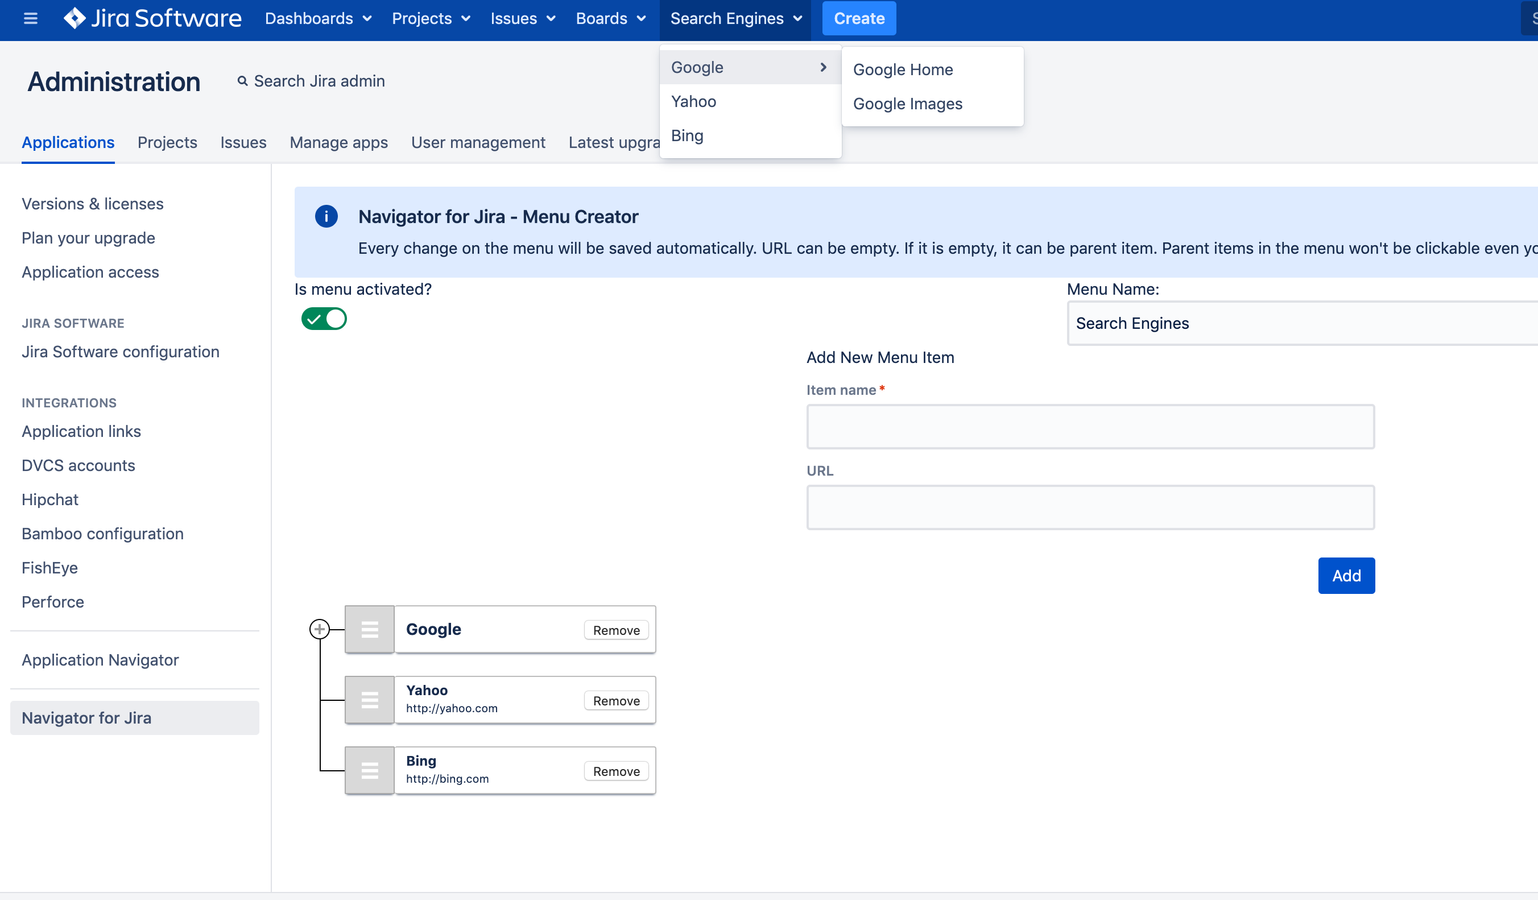The image size is (1538, 900).
Task: Click the http://bing.com URL text
Action: pyautogui.click(x=447, y=779)
